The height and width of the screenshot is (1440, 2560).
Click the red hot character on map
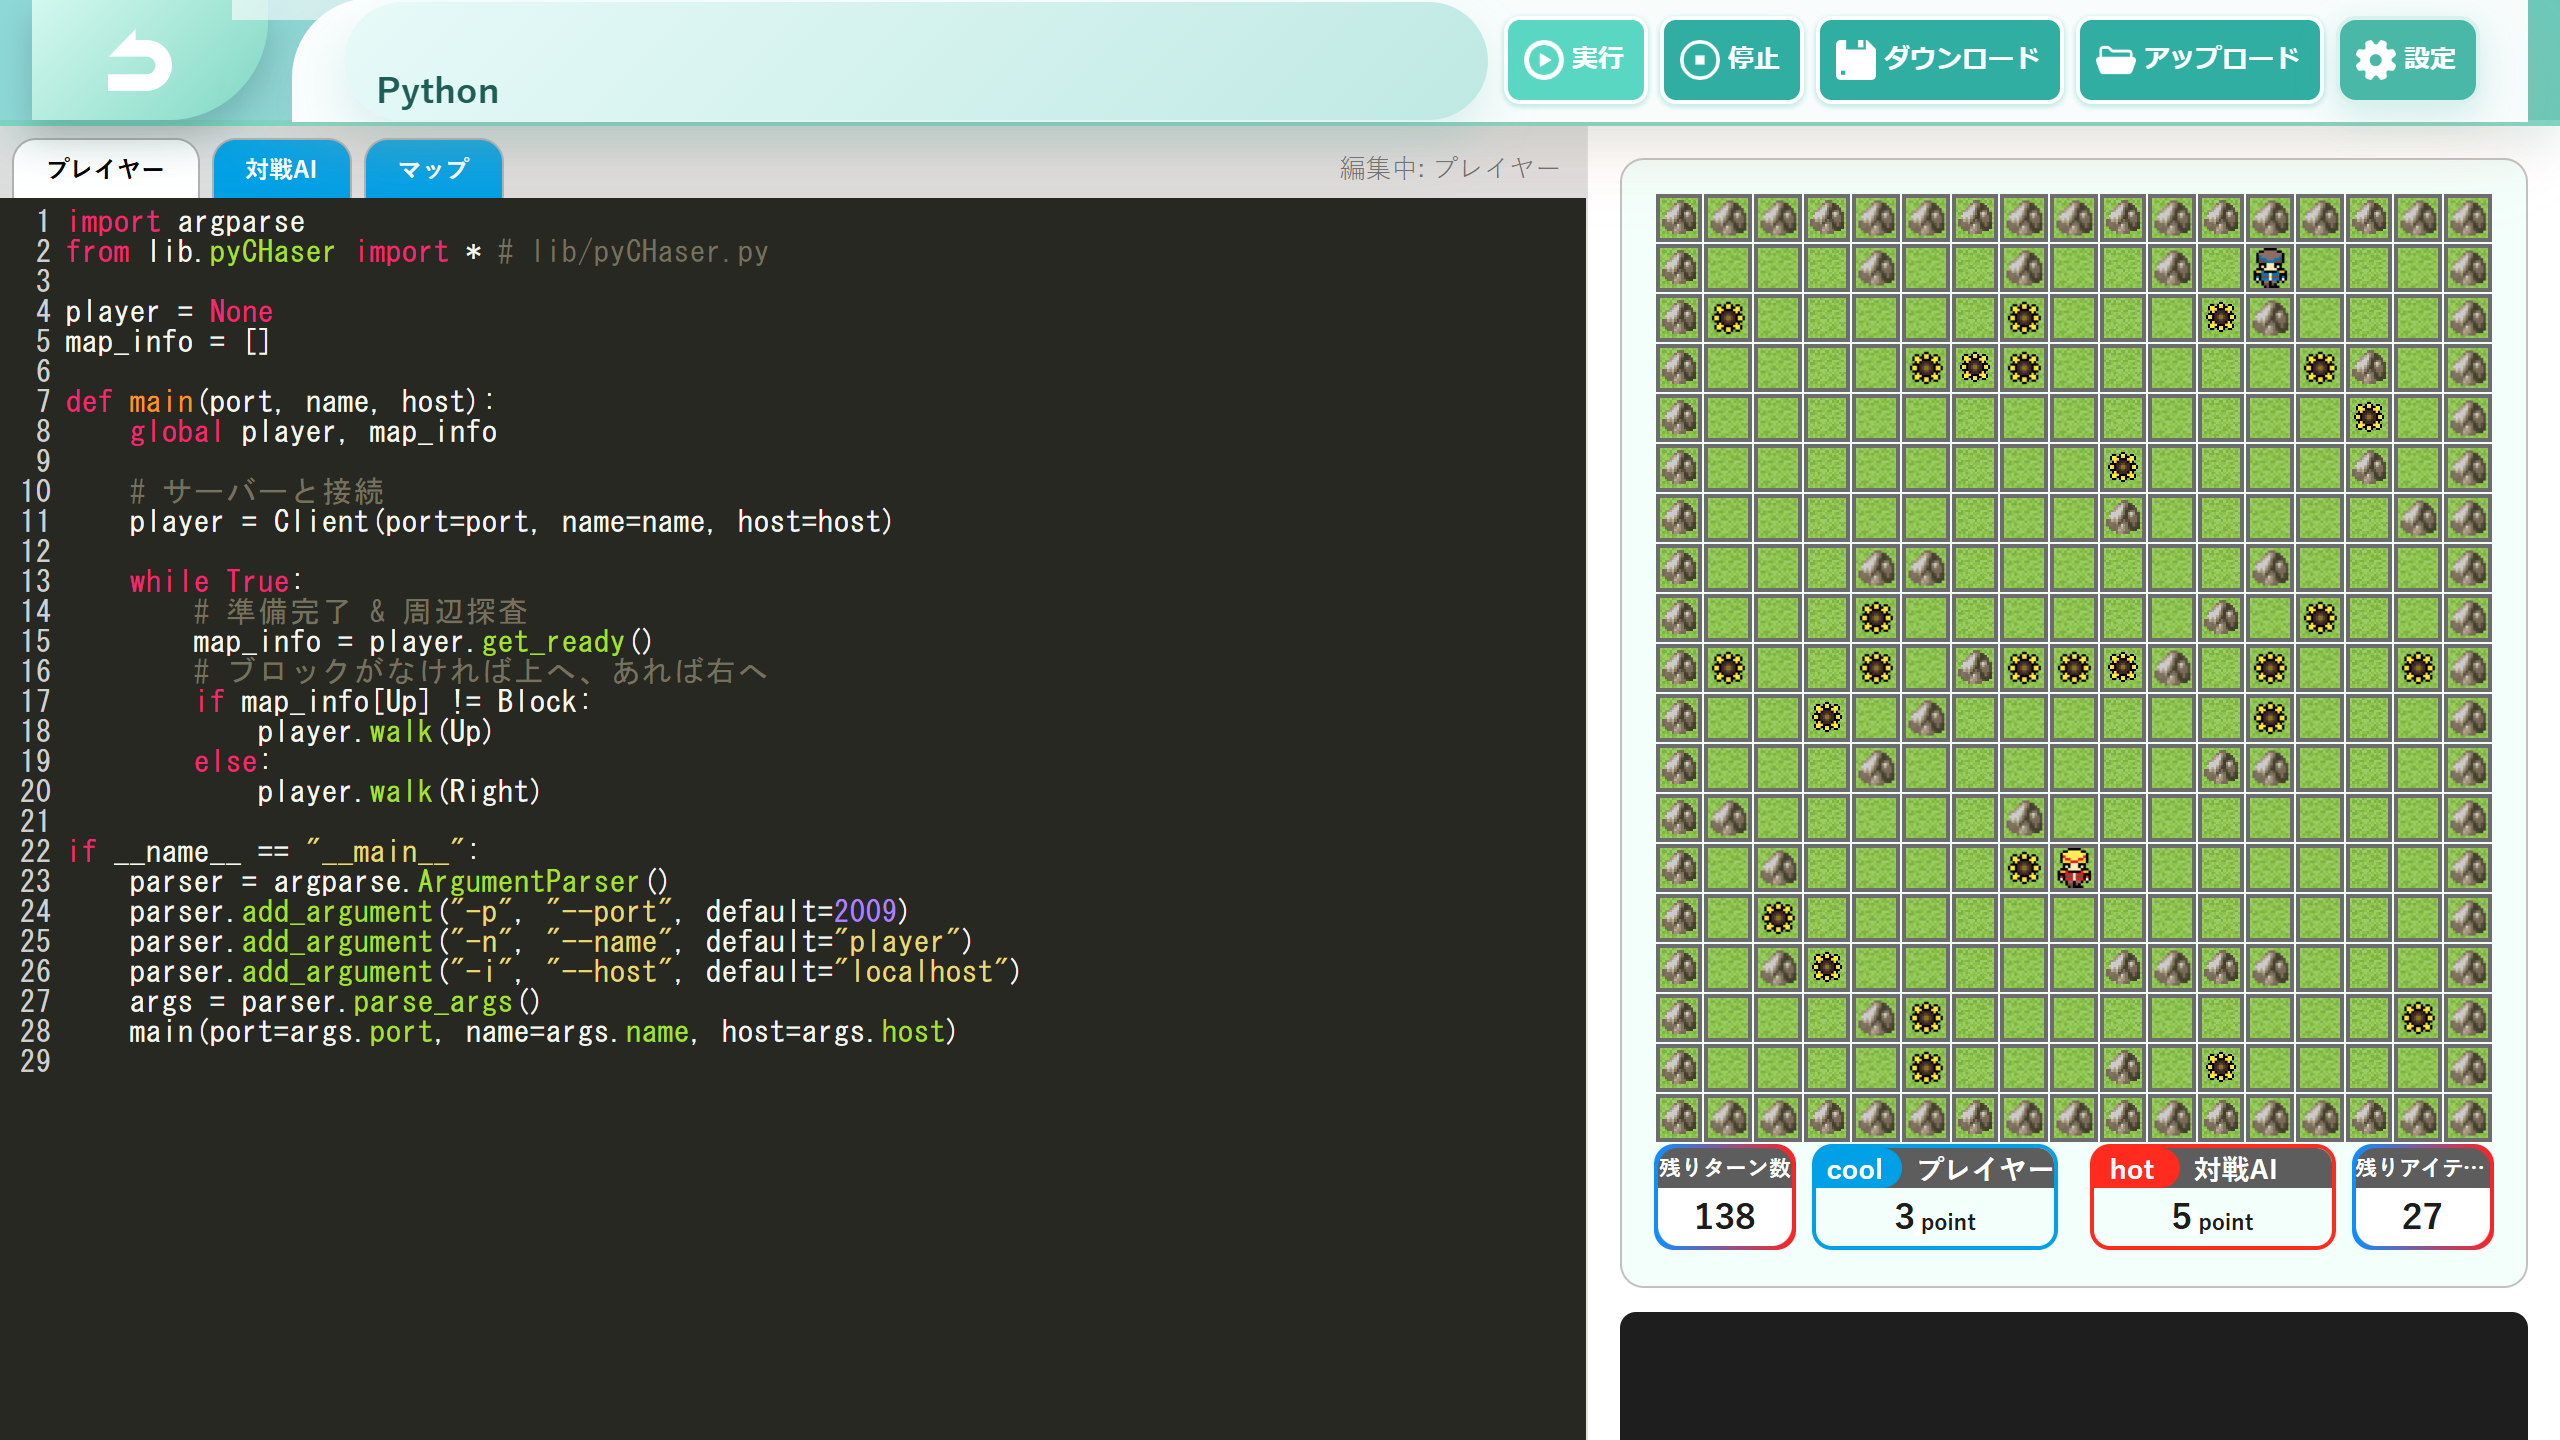click(2074, 868)
